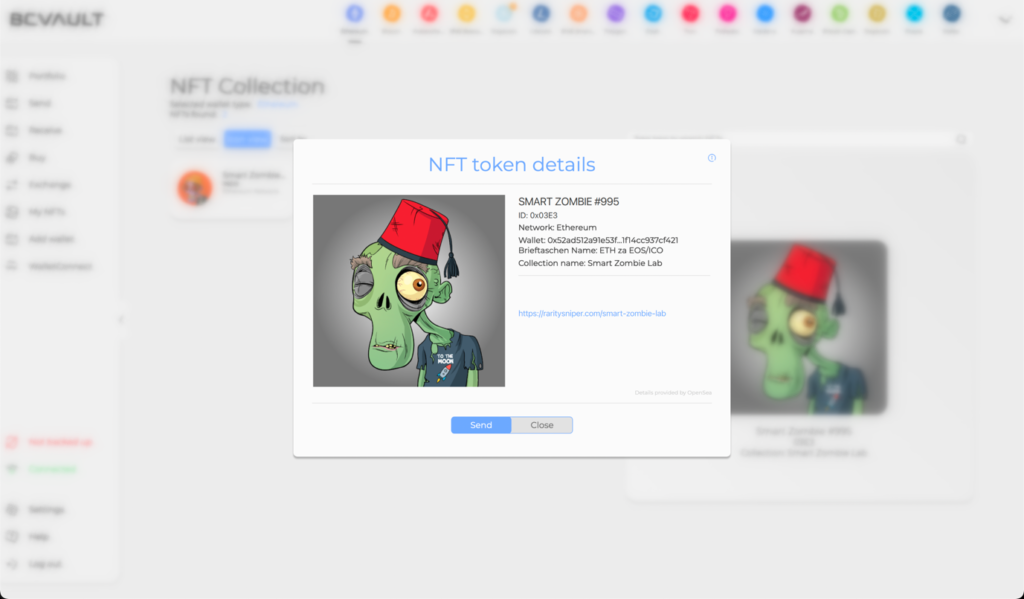Close the NFT token details dialog
The height and width of the screenshot is (599, 1024).
[542, 425]
